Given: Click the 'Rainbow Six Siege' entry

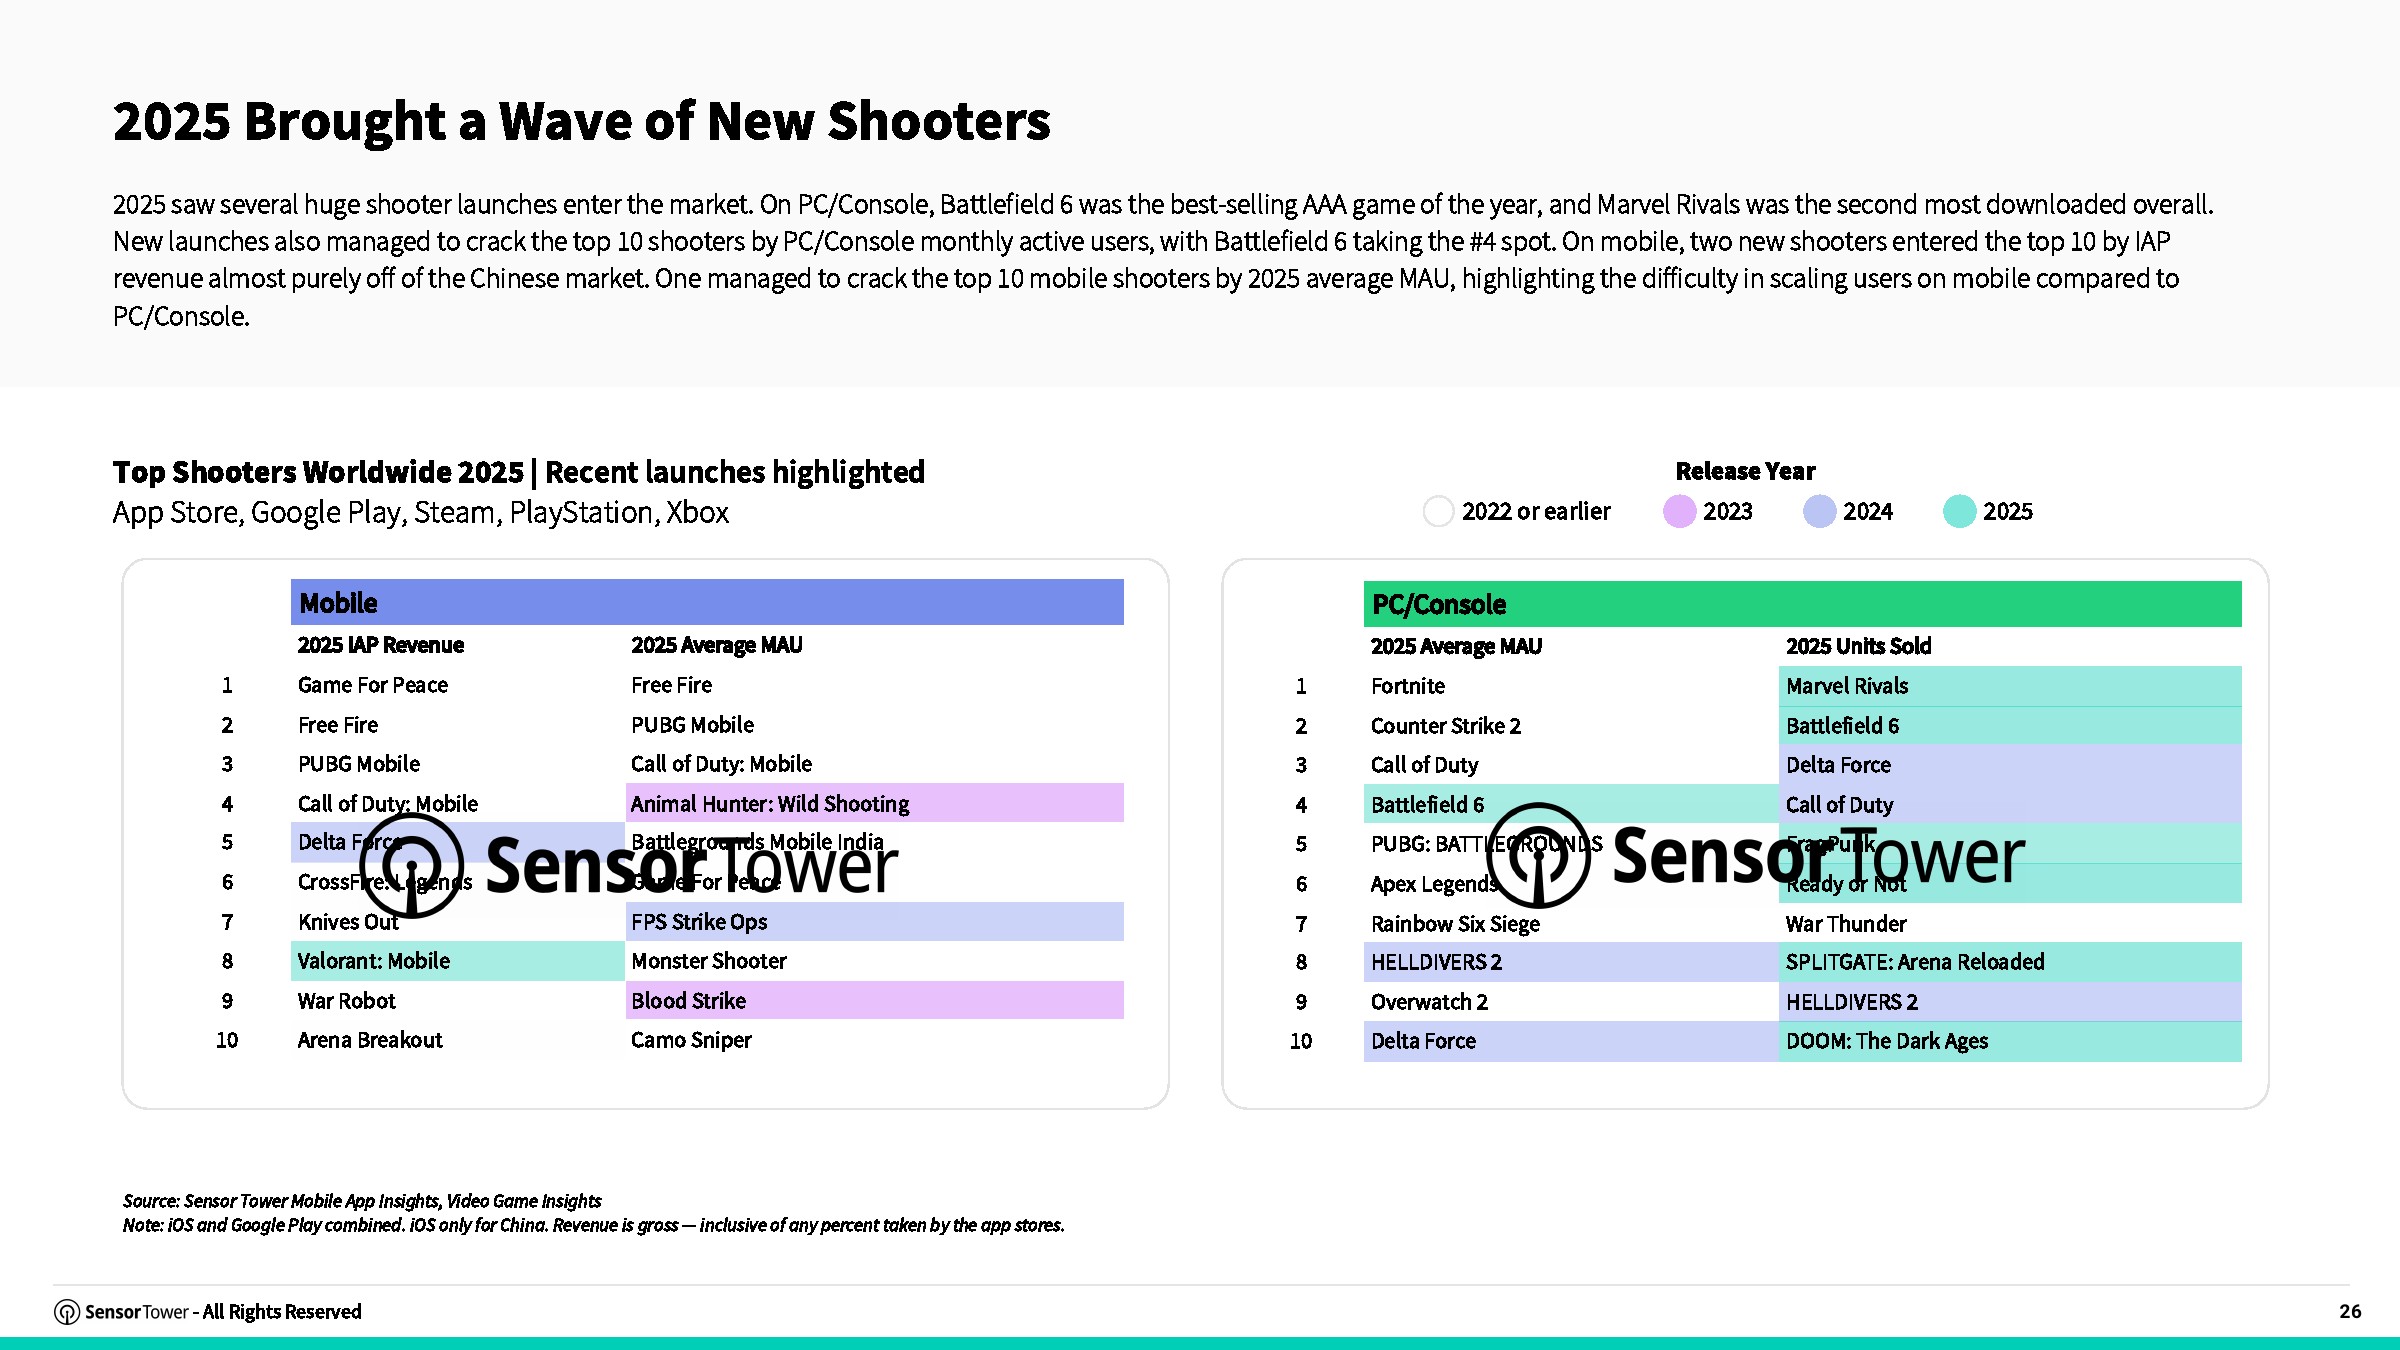Looking at the screenshot, I should 1455,924.
